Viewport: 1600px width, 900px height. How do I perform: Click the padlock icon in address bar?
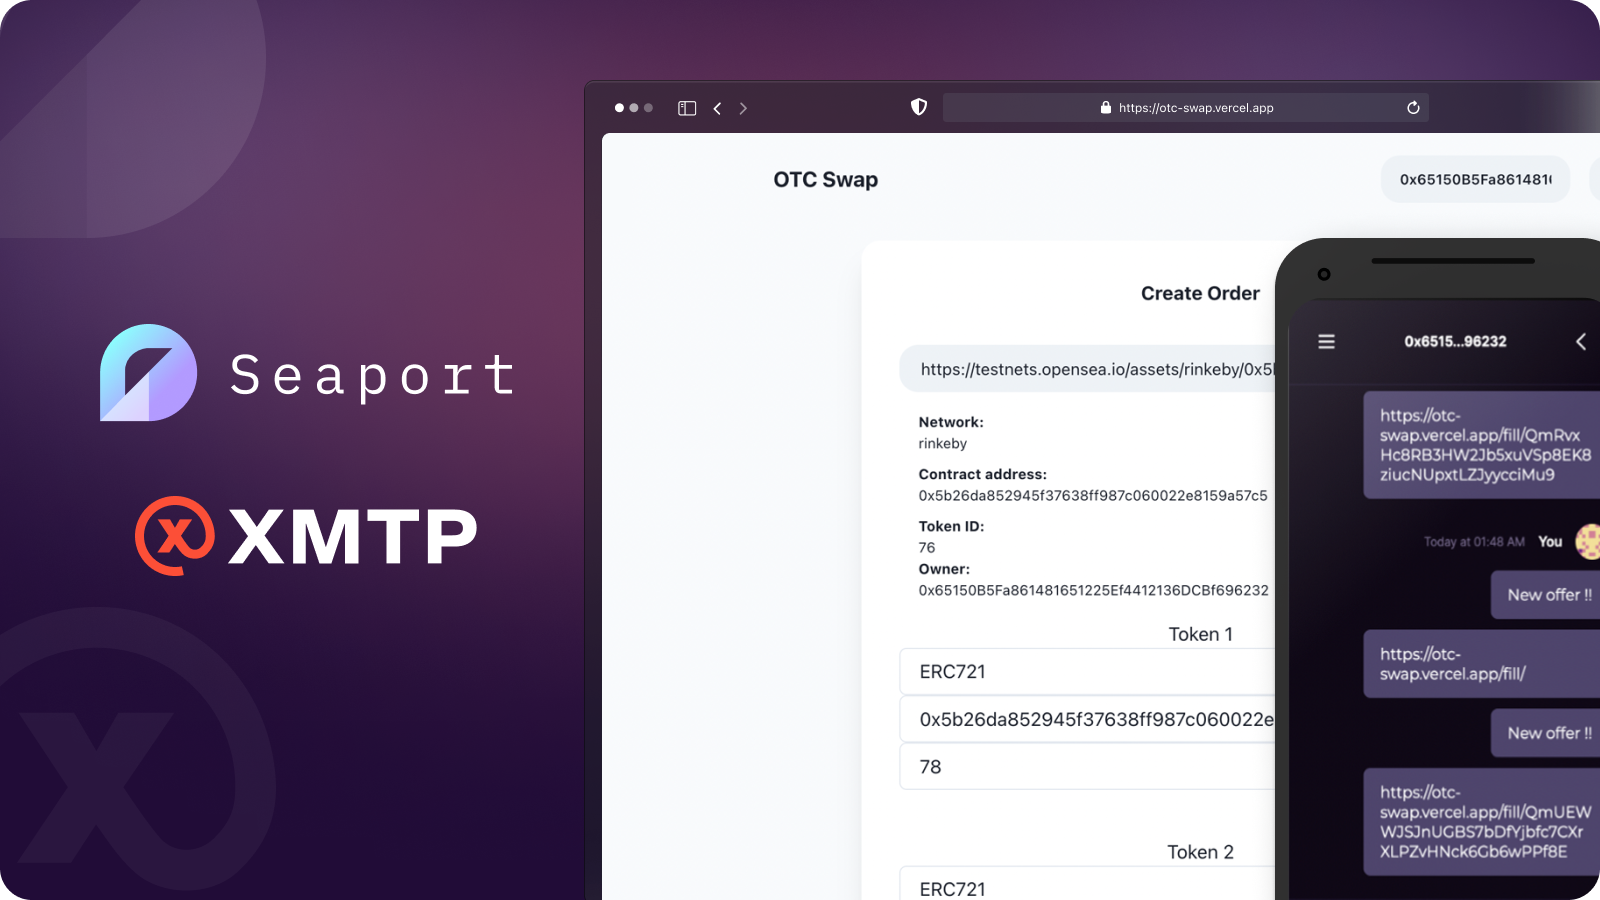point(1105,107)
